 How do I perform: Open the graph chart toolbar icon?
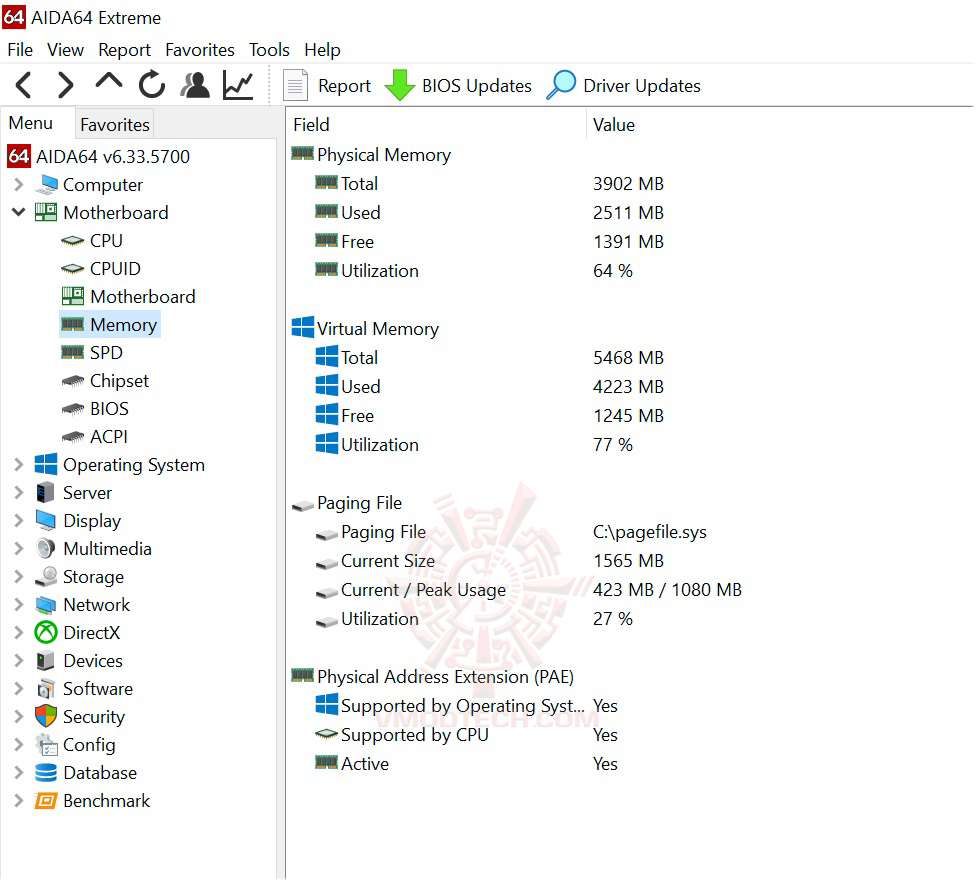(x=238, y=85)
